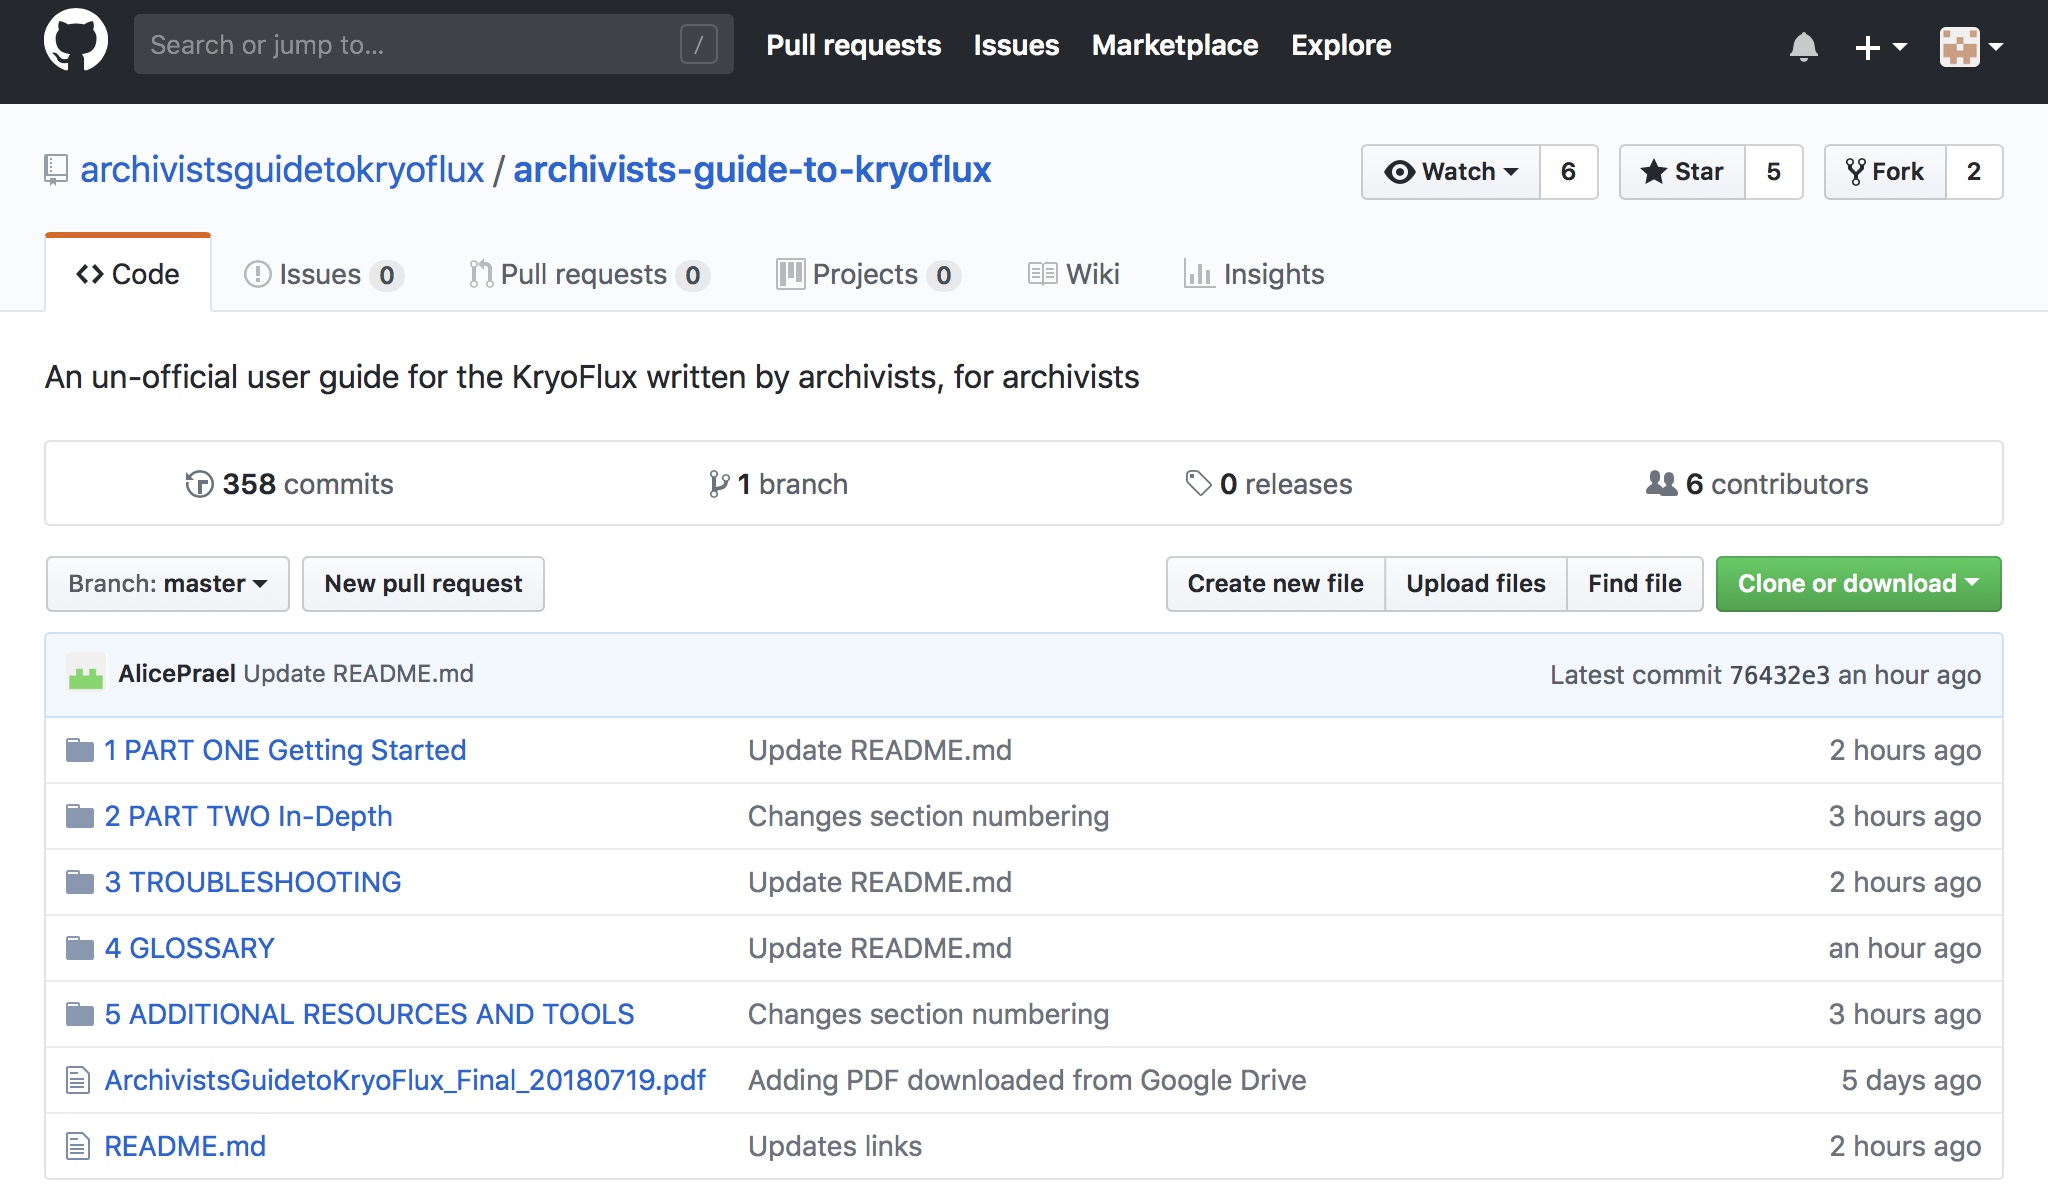View the 1 branch link
2048x1194 pixels.
tap(778, 484)
